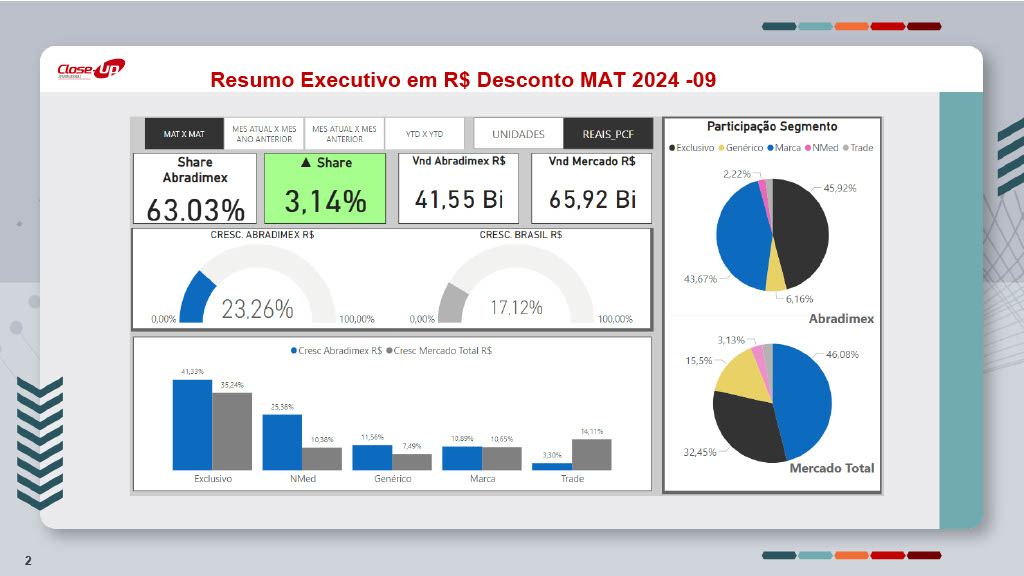Toggle the UNIDADES button
1024x576 pixels.
click(518, 134)
